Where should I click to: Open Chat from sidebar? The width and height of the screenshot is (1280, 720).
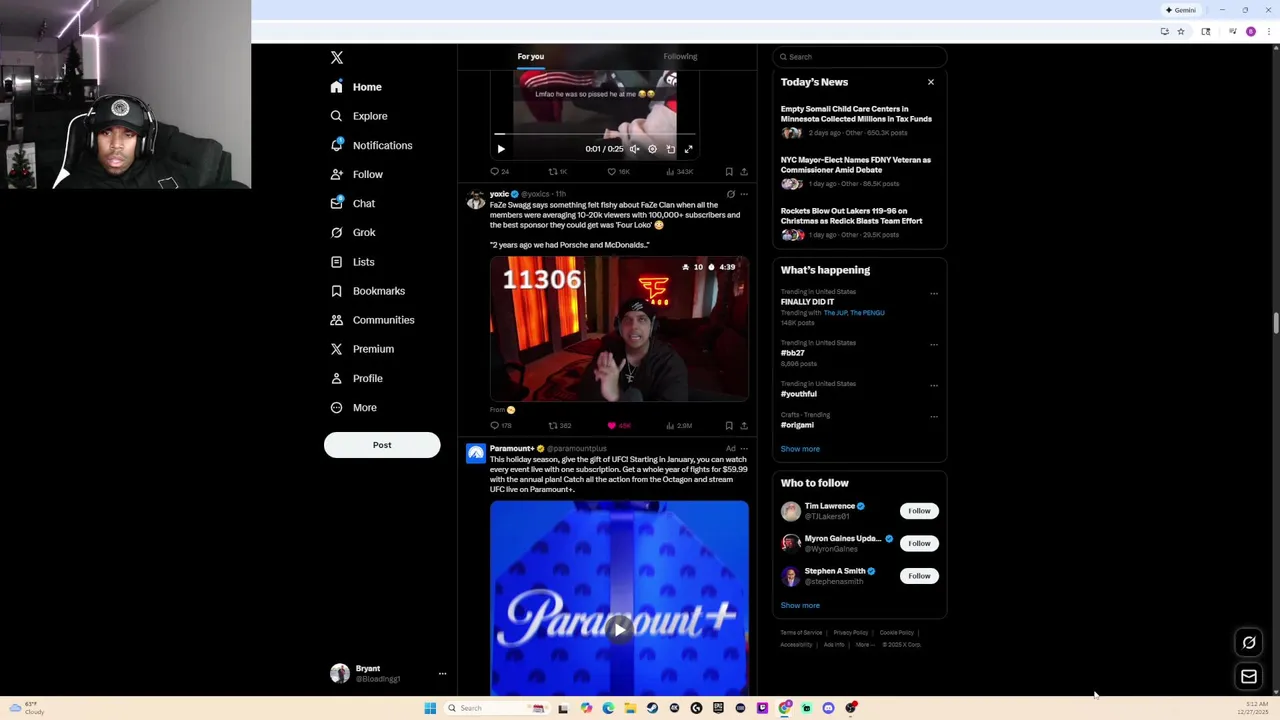tap(353, 203)
